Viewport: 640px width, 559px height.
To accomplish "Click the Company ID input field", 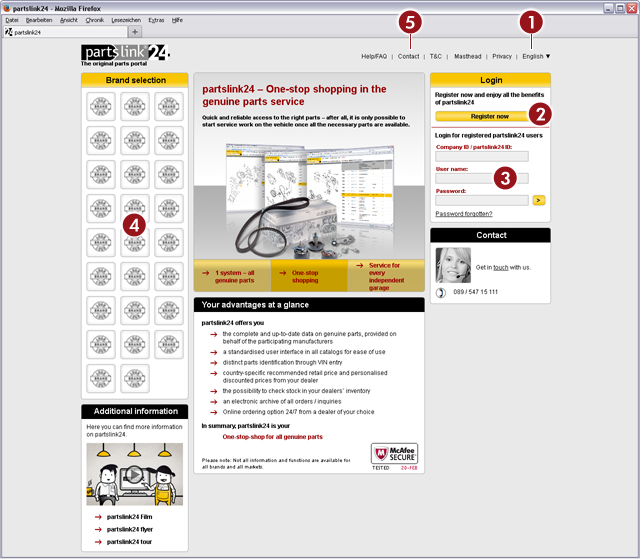I will 482,157.
